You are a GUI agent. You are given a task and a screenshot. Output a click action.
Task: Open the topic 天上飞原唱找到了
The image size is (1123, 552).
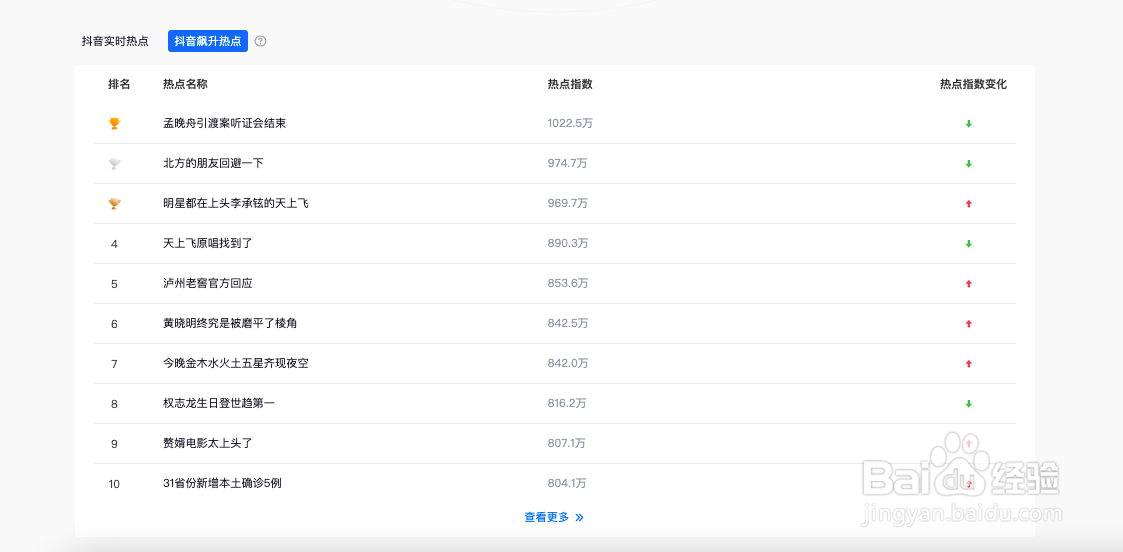[208, 243]
